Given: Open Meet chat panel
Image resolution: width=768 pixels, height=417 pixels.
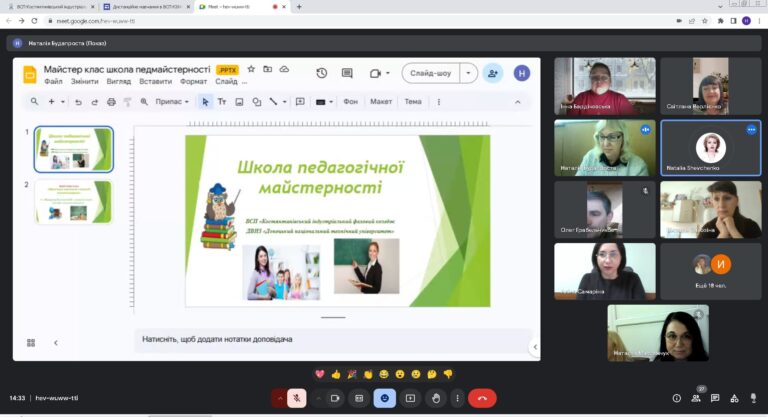Looking at the screenshot, I should 715,398.
